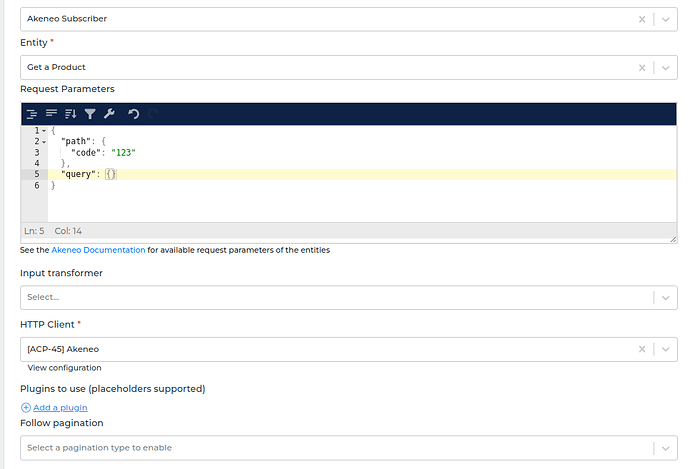Click inside the Akeneo Subscriber field
The image size is (690, 469).
(x=349, y=19)
